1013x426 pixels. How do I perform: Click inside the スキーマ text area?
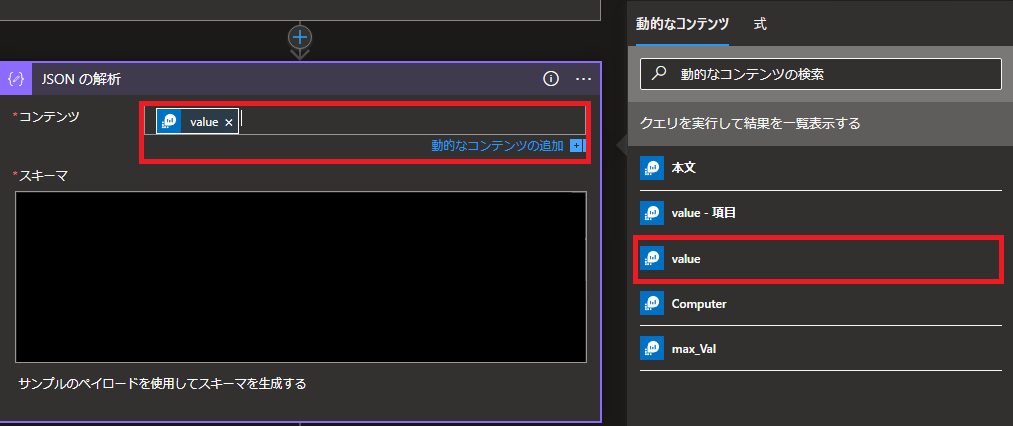pyautogui.click(x=301, y=277)
